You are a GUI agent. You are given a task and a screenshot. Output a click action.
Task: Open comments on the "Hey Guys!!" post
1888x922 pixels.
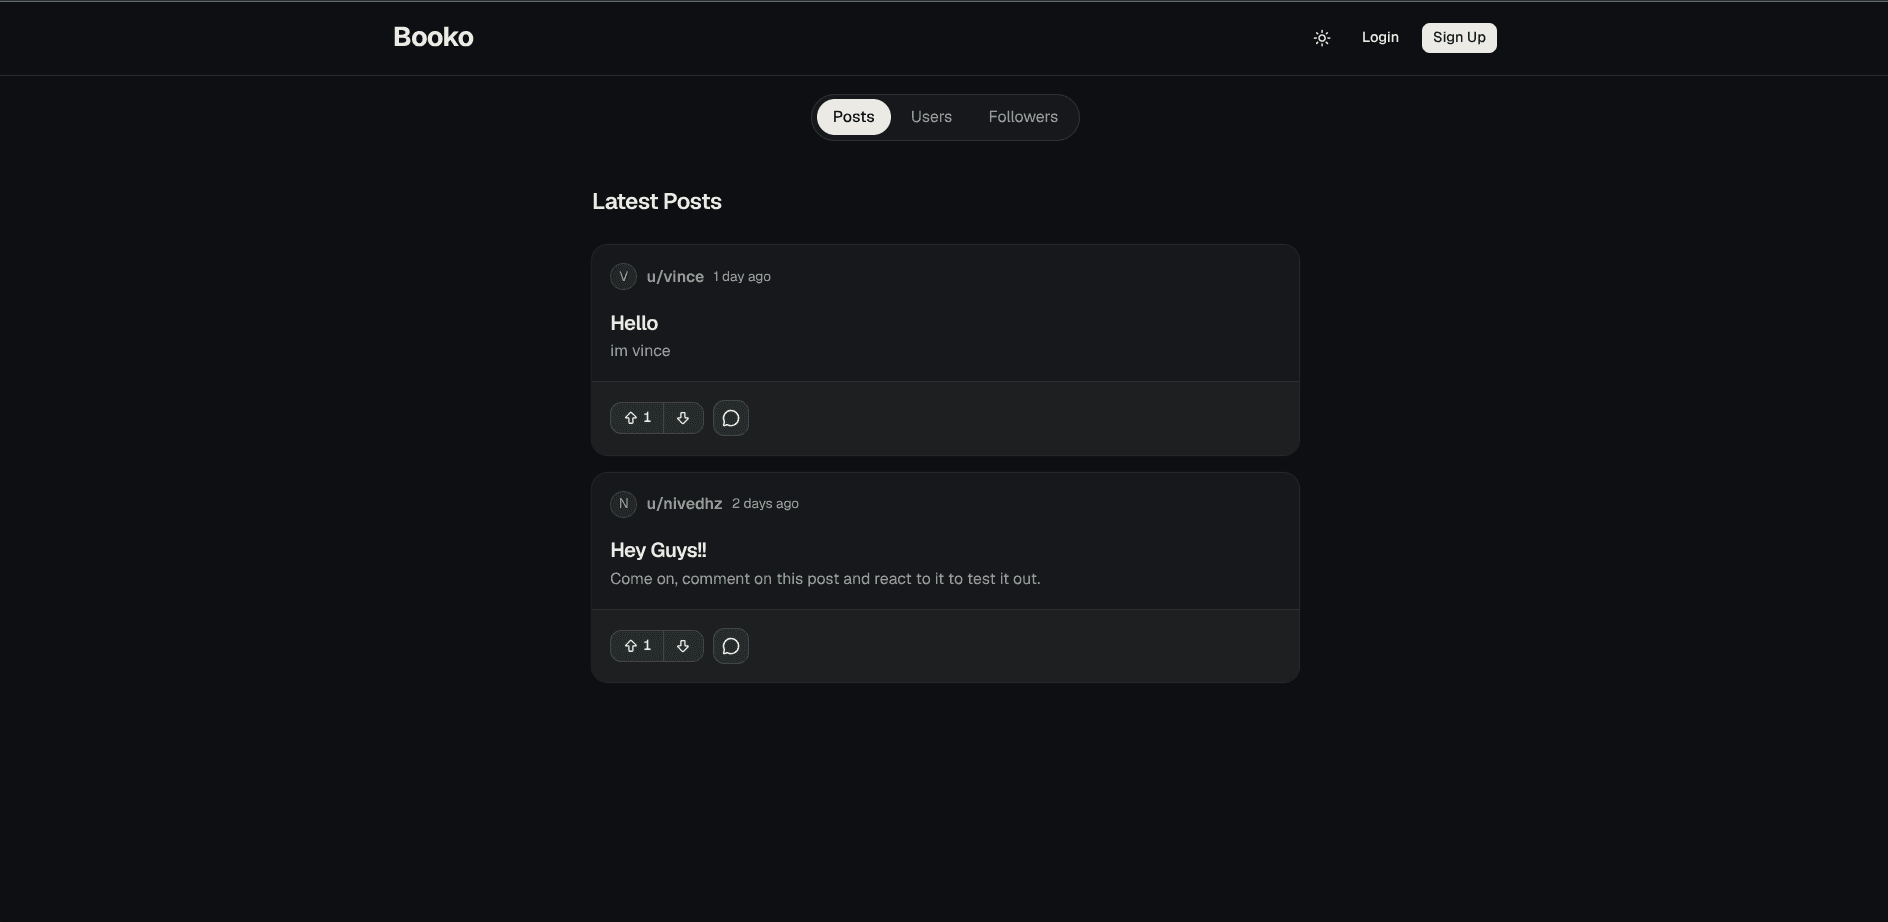(731, 646)
